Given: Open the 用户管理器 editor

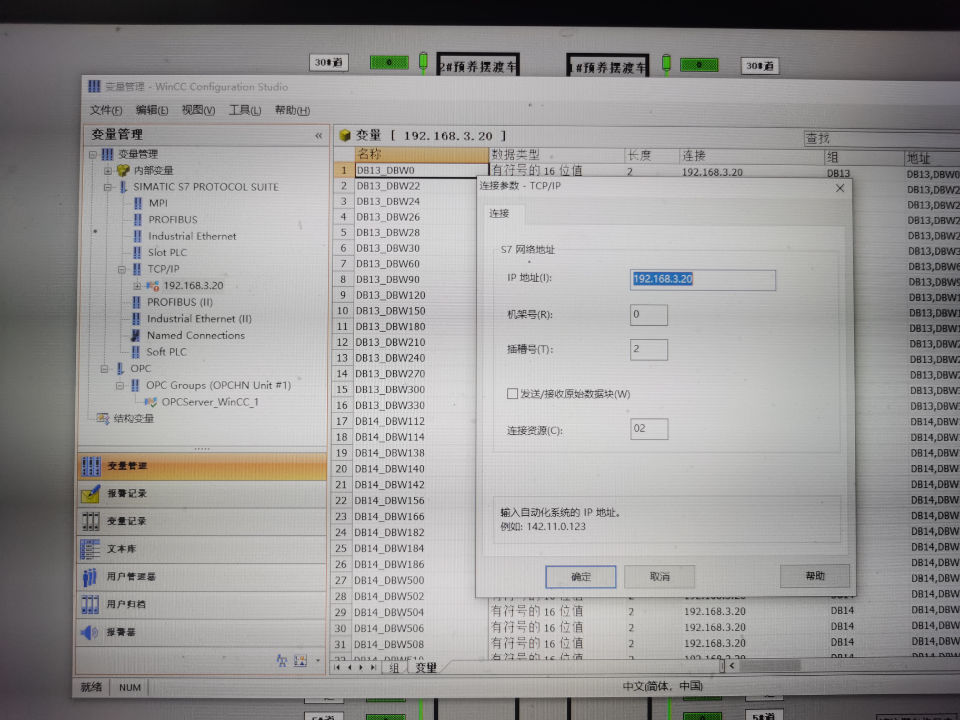Looking at the screenshot, I should coord(203,577).
